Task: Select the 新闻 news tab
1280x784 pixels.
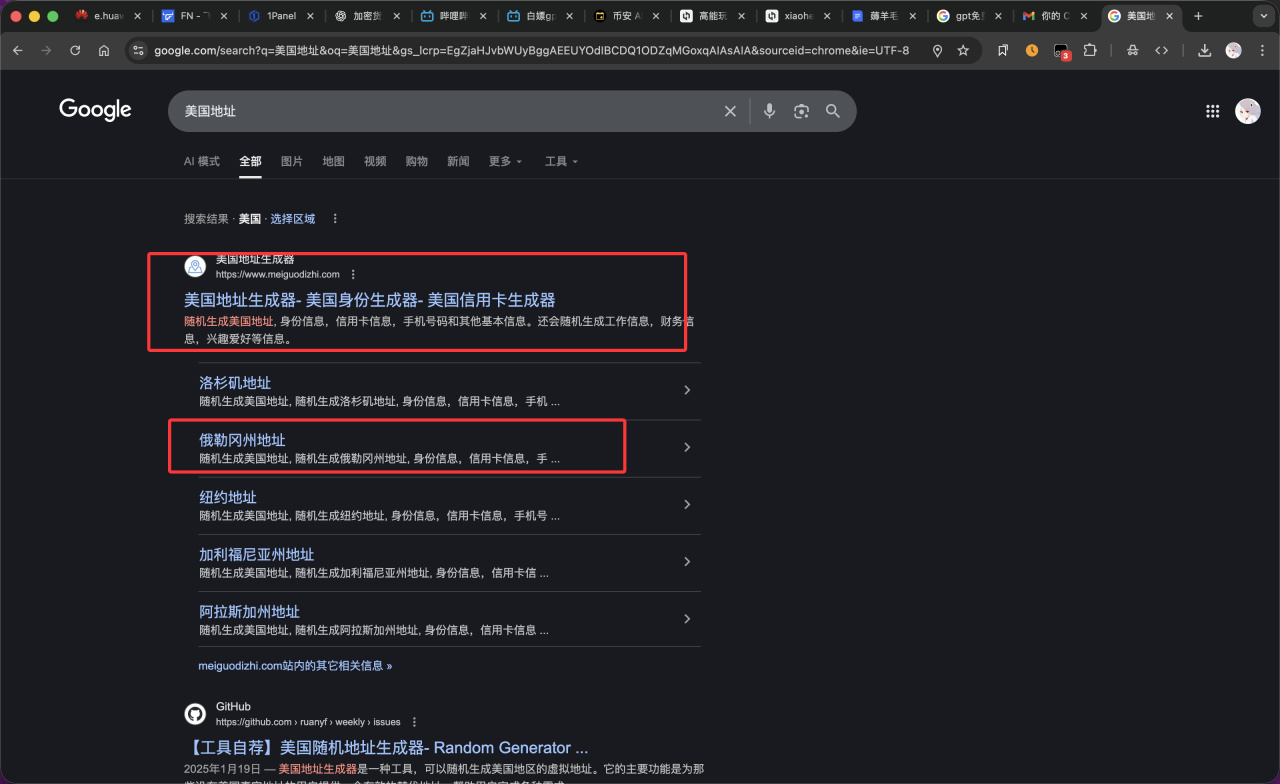Action: [458, 161]
